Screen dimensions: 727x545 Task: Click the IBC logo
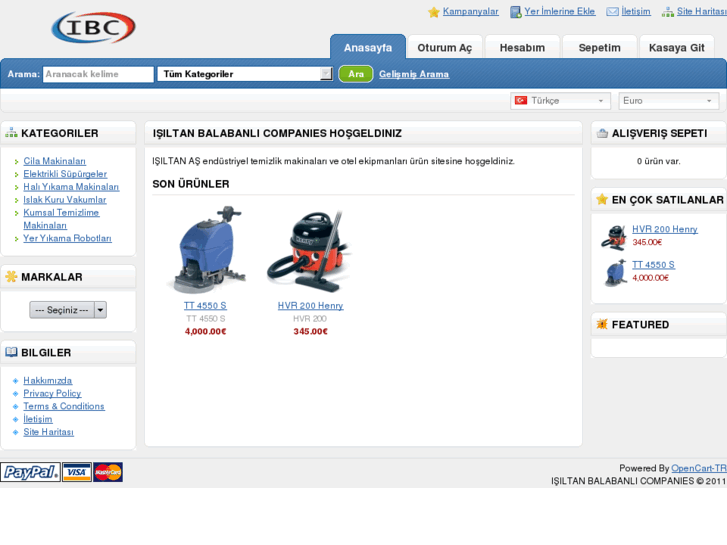[x=93, y=27]
